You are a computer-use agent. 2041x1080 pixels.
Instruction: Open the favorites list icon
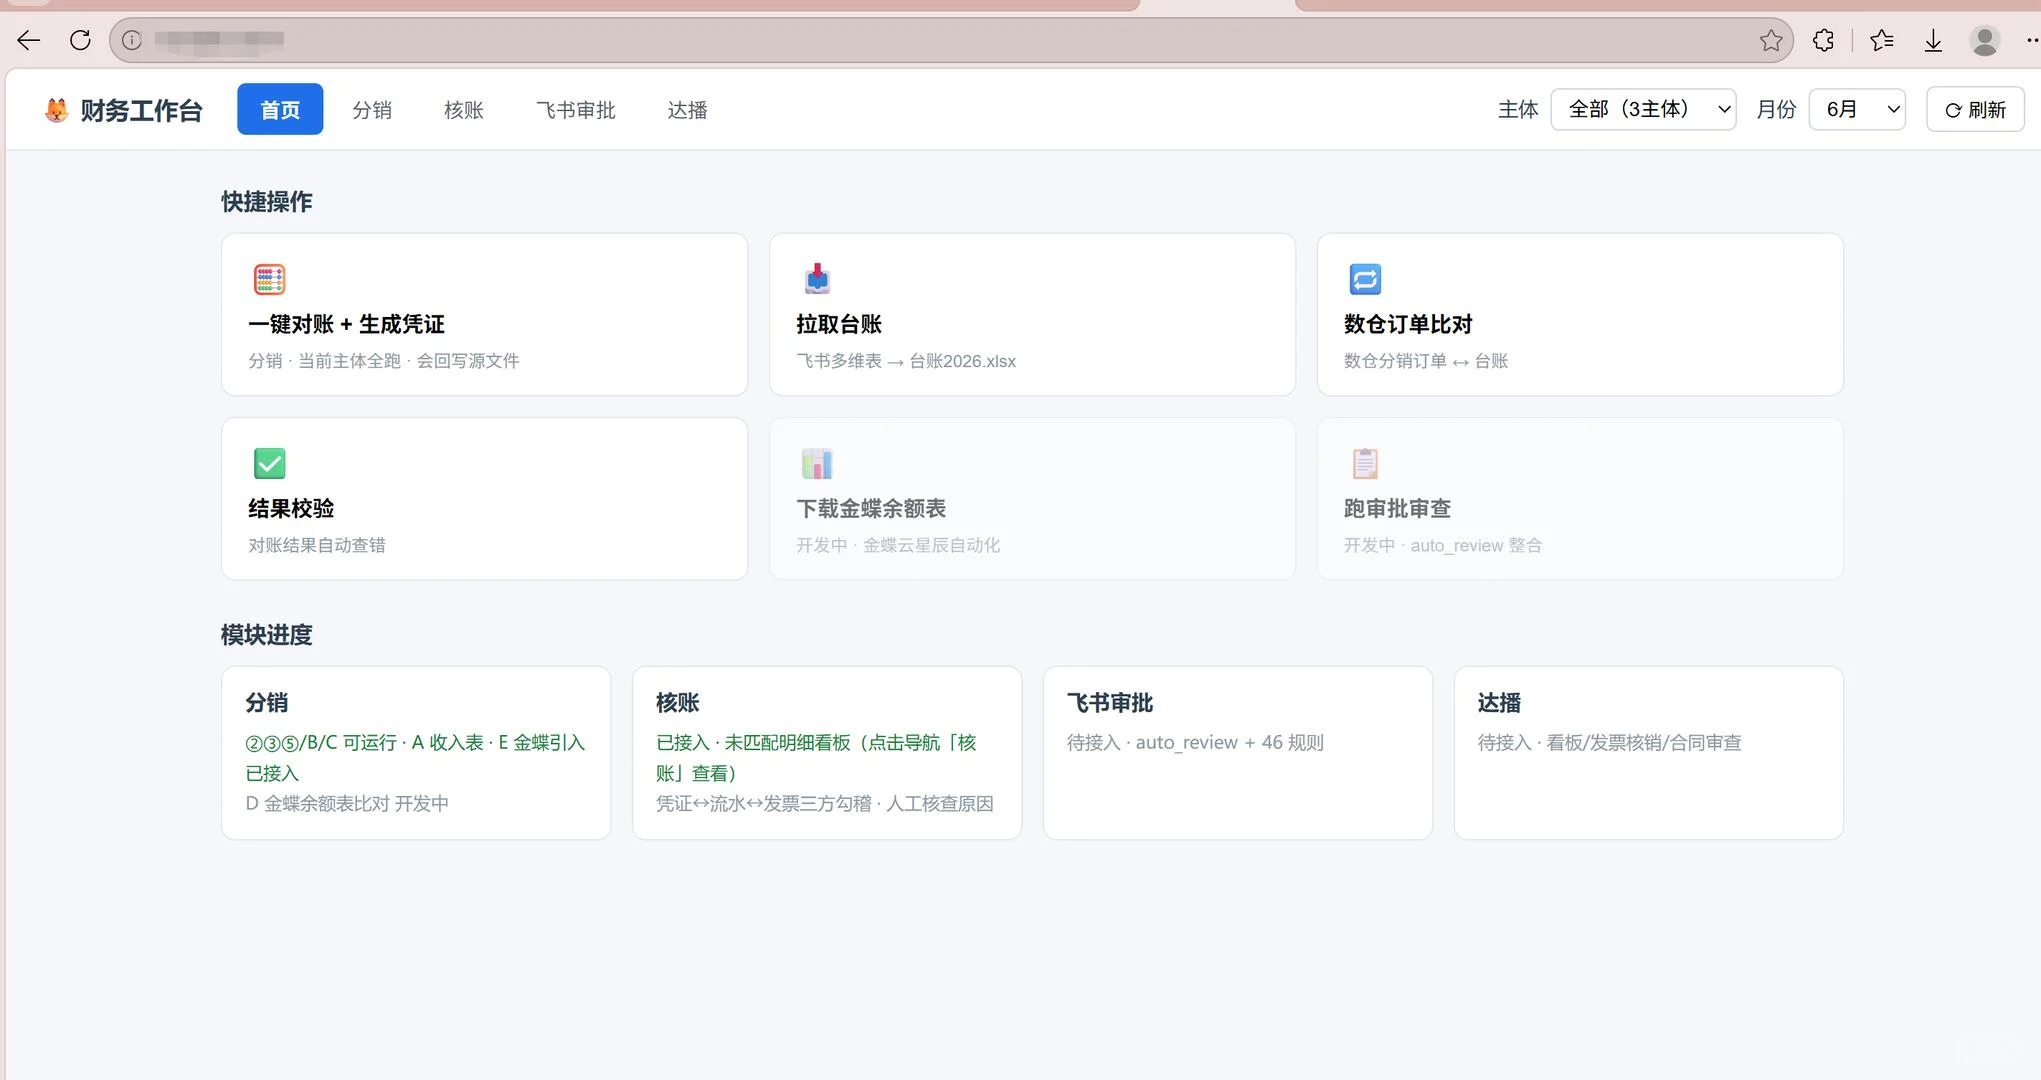pyautogui.click(x=1881, y=40)
